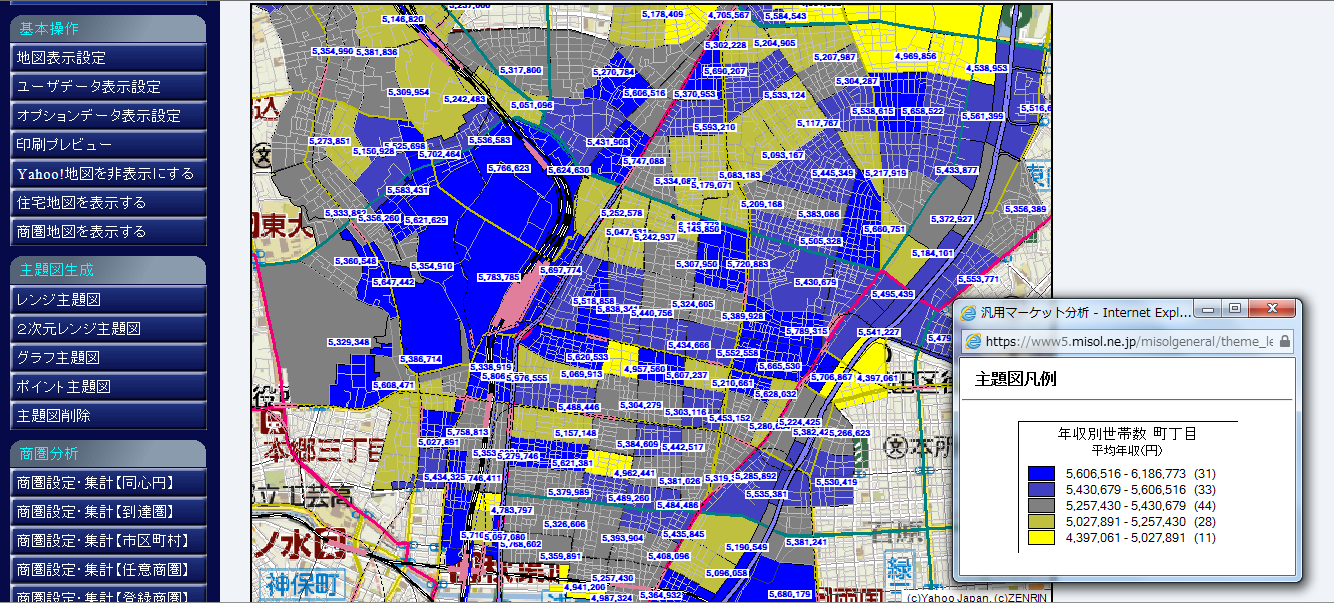Click map label 5,273,851

[330, 141]
